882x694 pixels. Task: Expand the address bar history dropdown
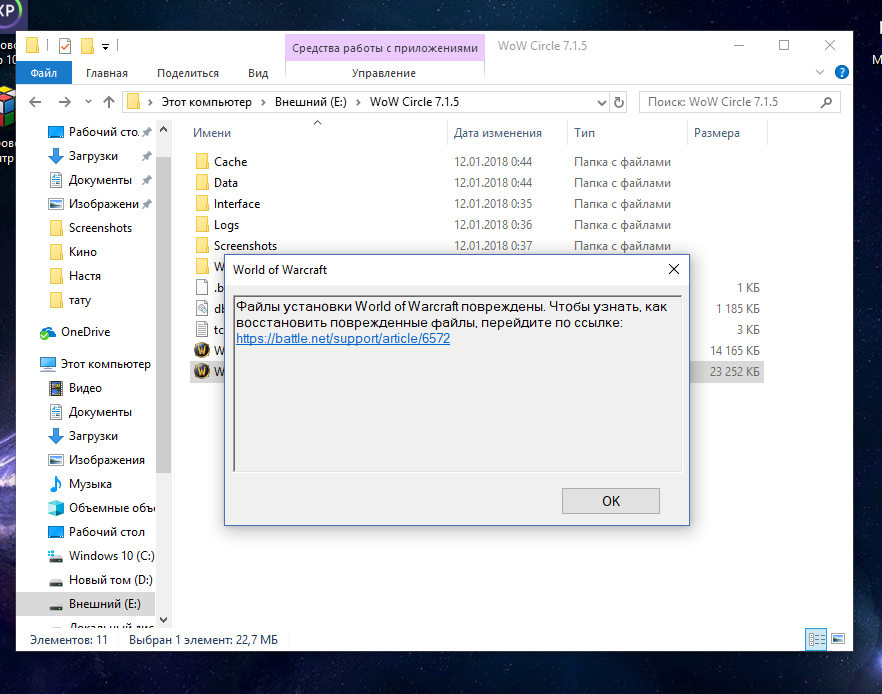point(601,102)
